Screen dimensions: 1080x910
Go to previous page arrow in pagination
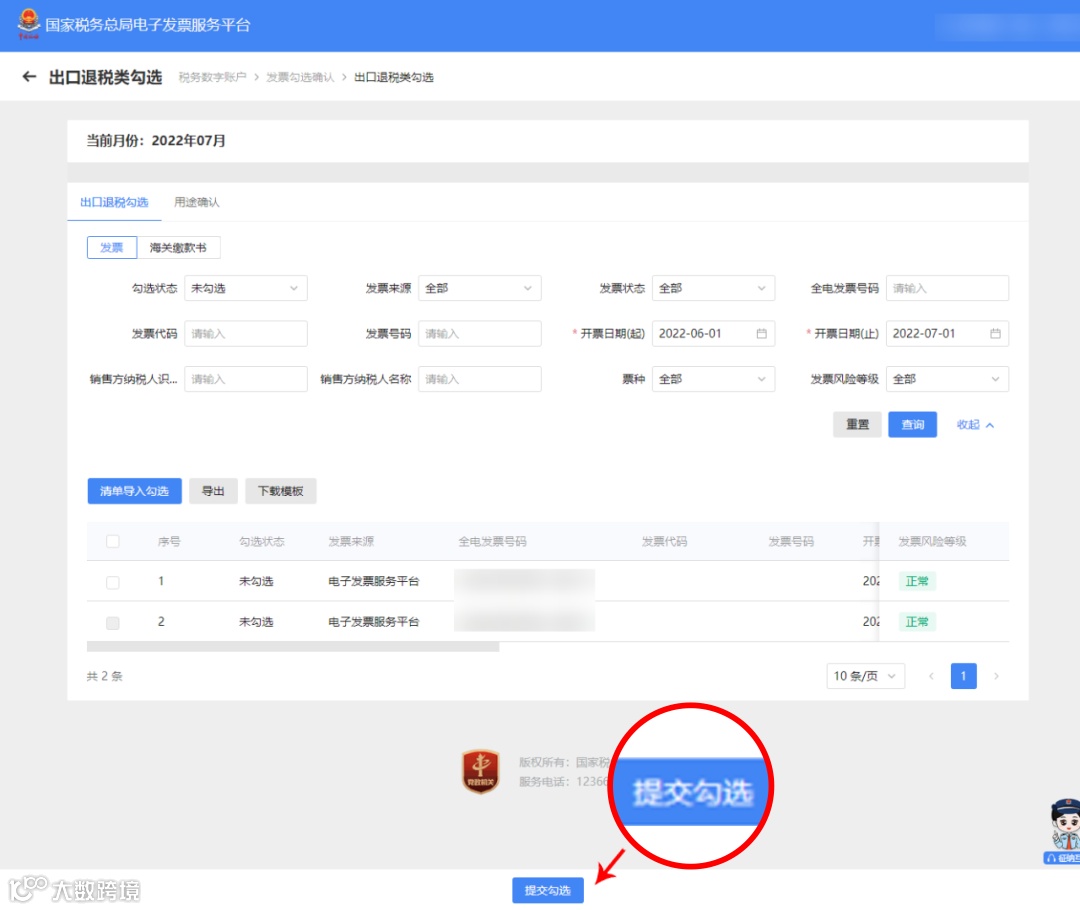(x=931, y=676)
